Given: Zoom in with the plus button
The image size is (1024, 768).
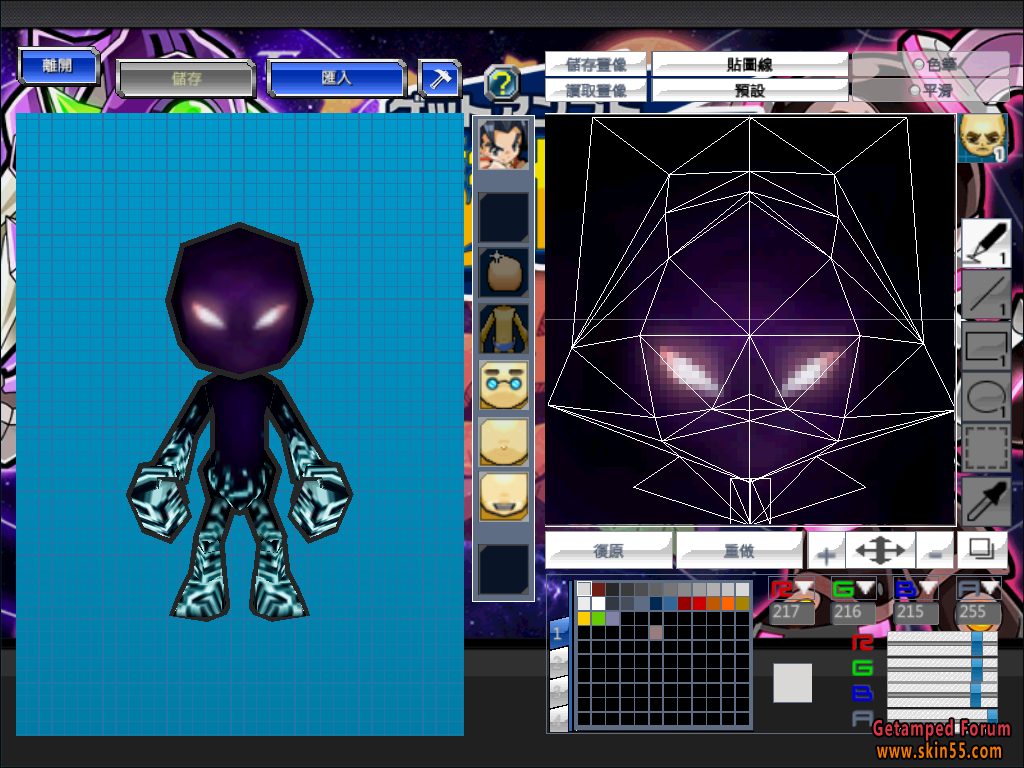Looking at the screenshot, I should (826, 551).
